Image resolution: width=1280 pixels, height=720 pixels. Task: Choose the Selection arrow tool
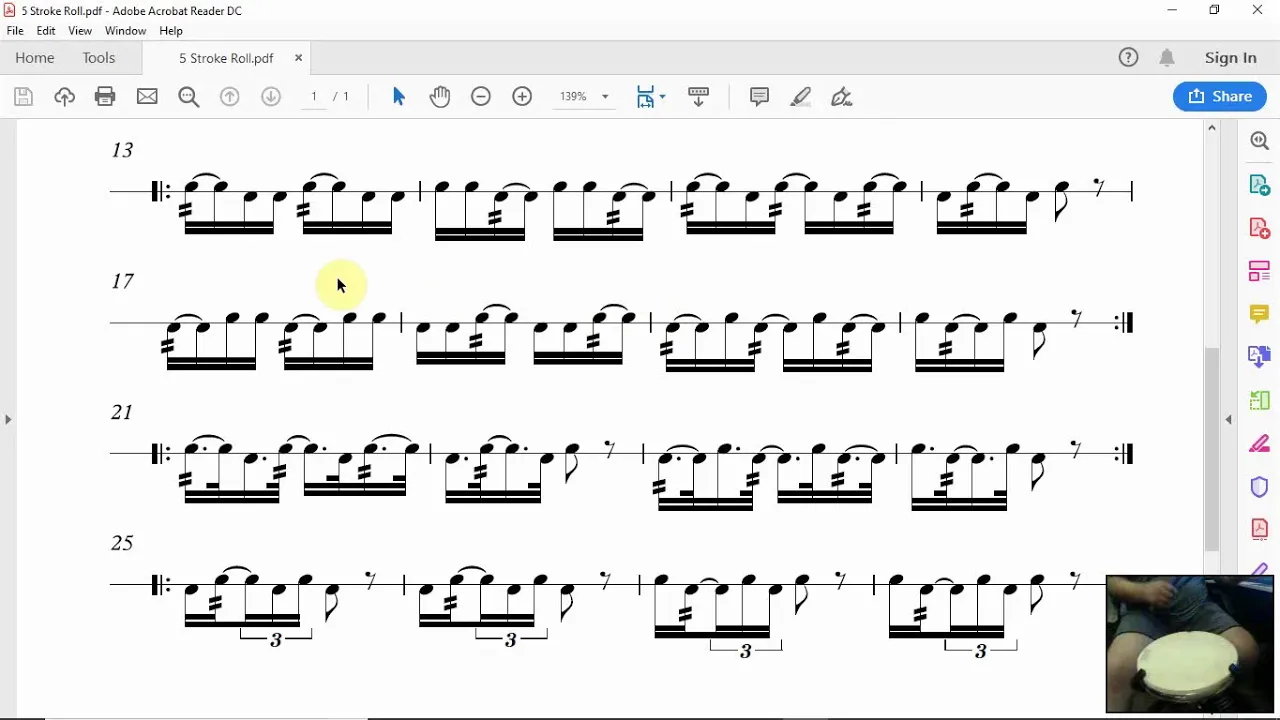(399, 97)
